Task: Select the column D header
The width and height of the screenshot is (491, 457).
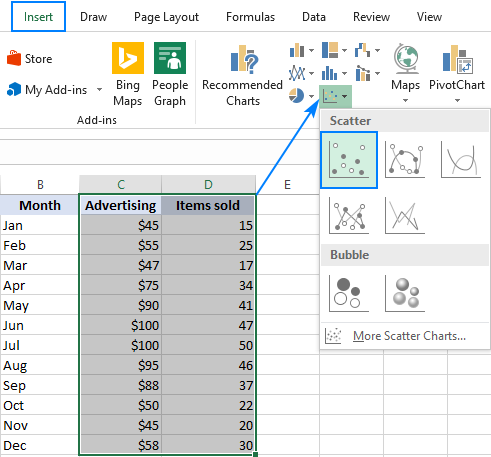Action: click(208, 184)
